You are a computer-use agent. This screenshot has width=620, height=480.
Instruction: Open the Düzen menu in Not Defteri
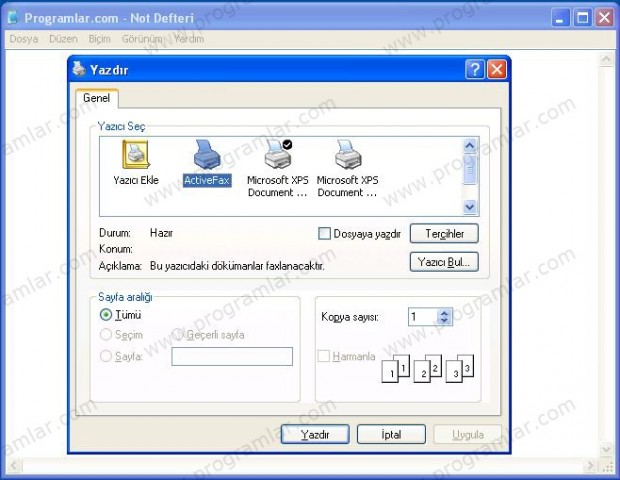[x=63, y=39]
